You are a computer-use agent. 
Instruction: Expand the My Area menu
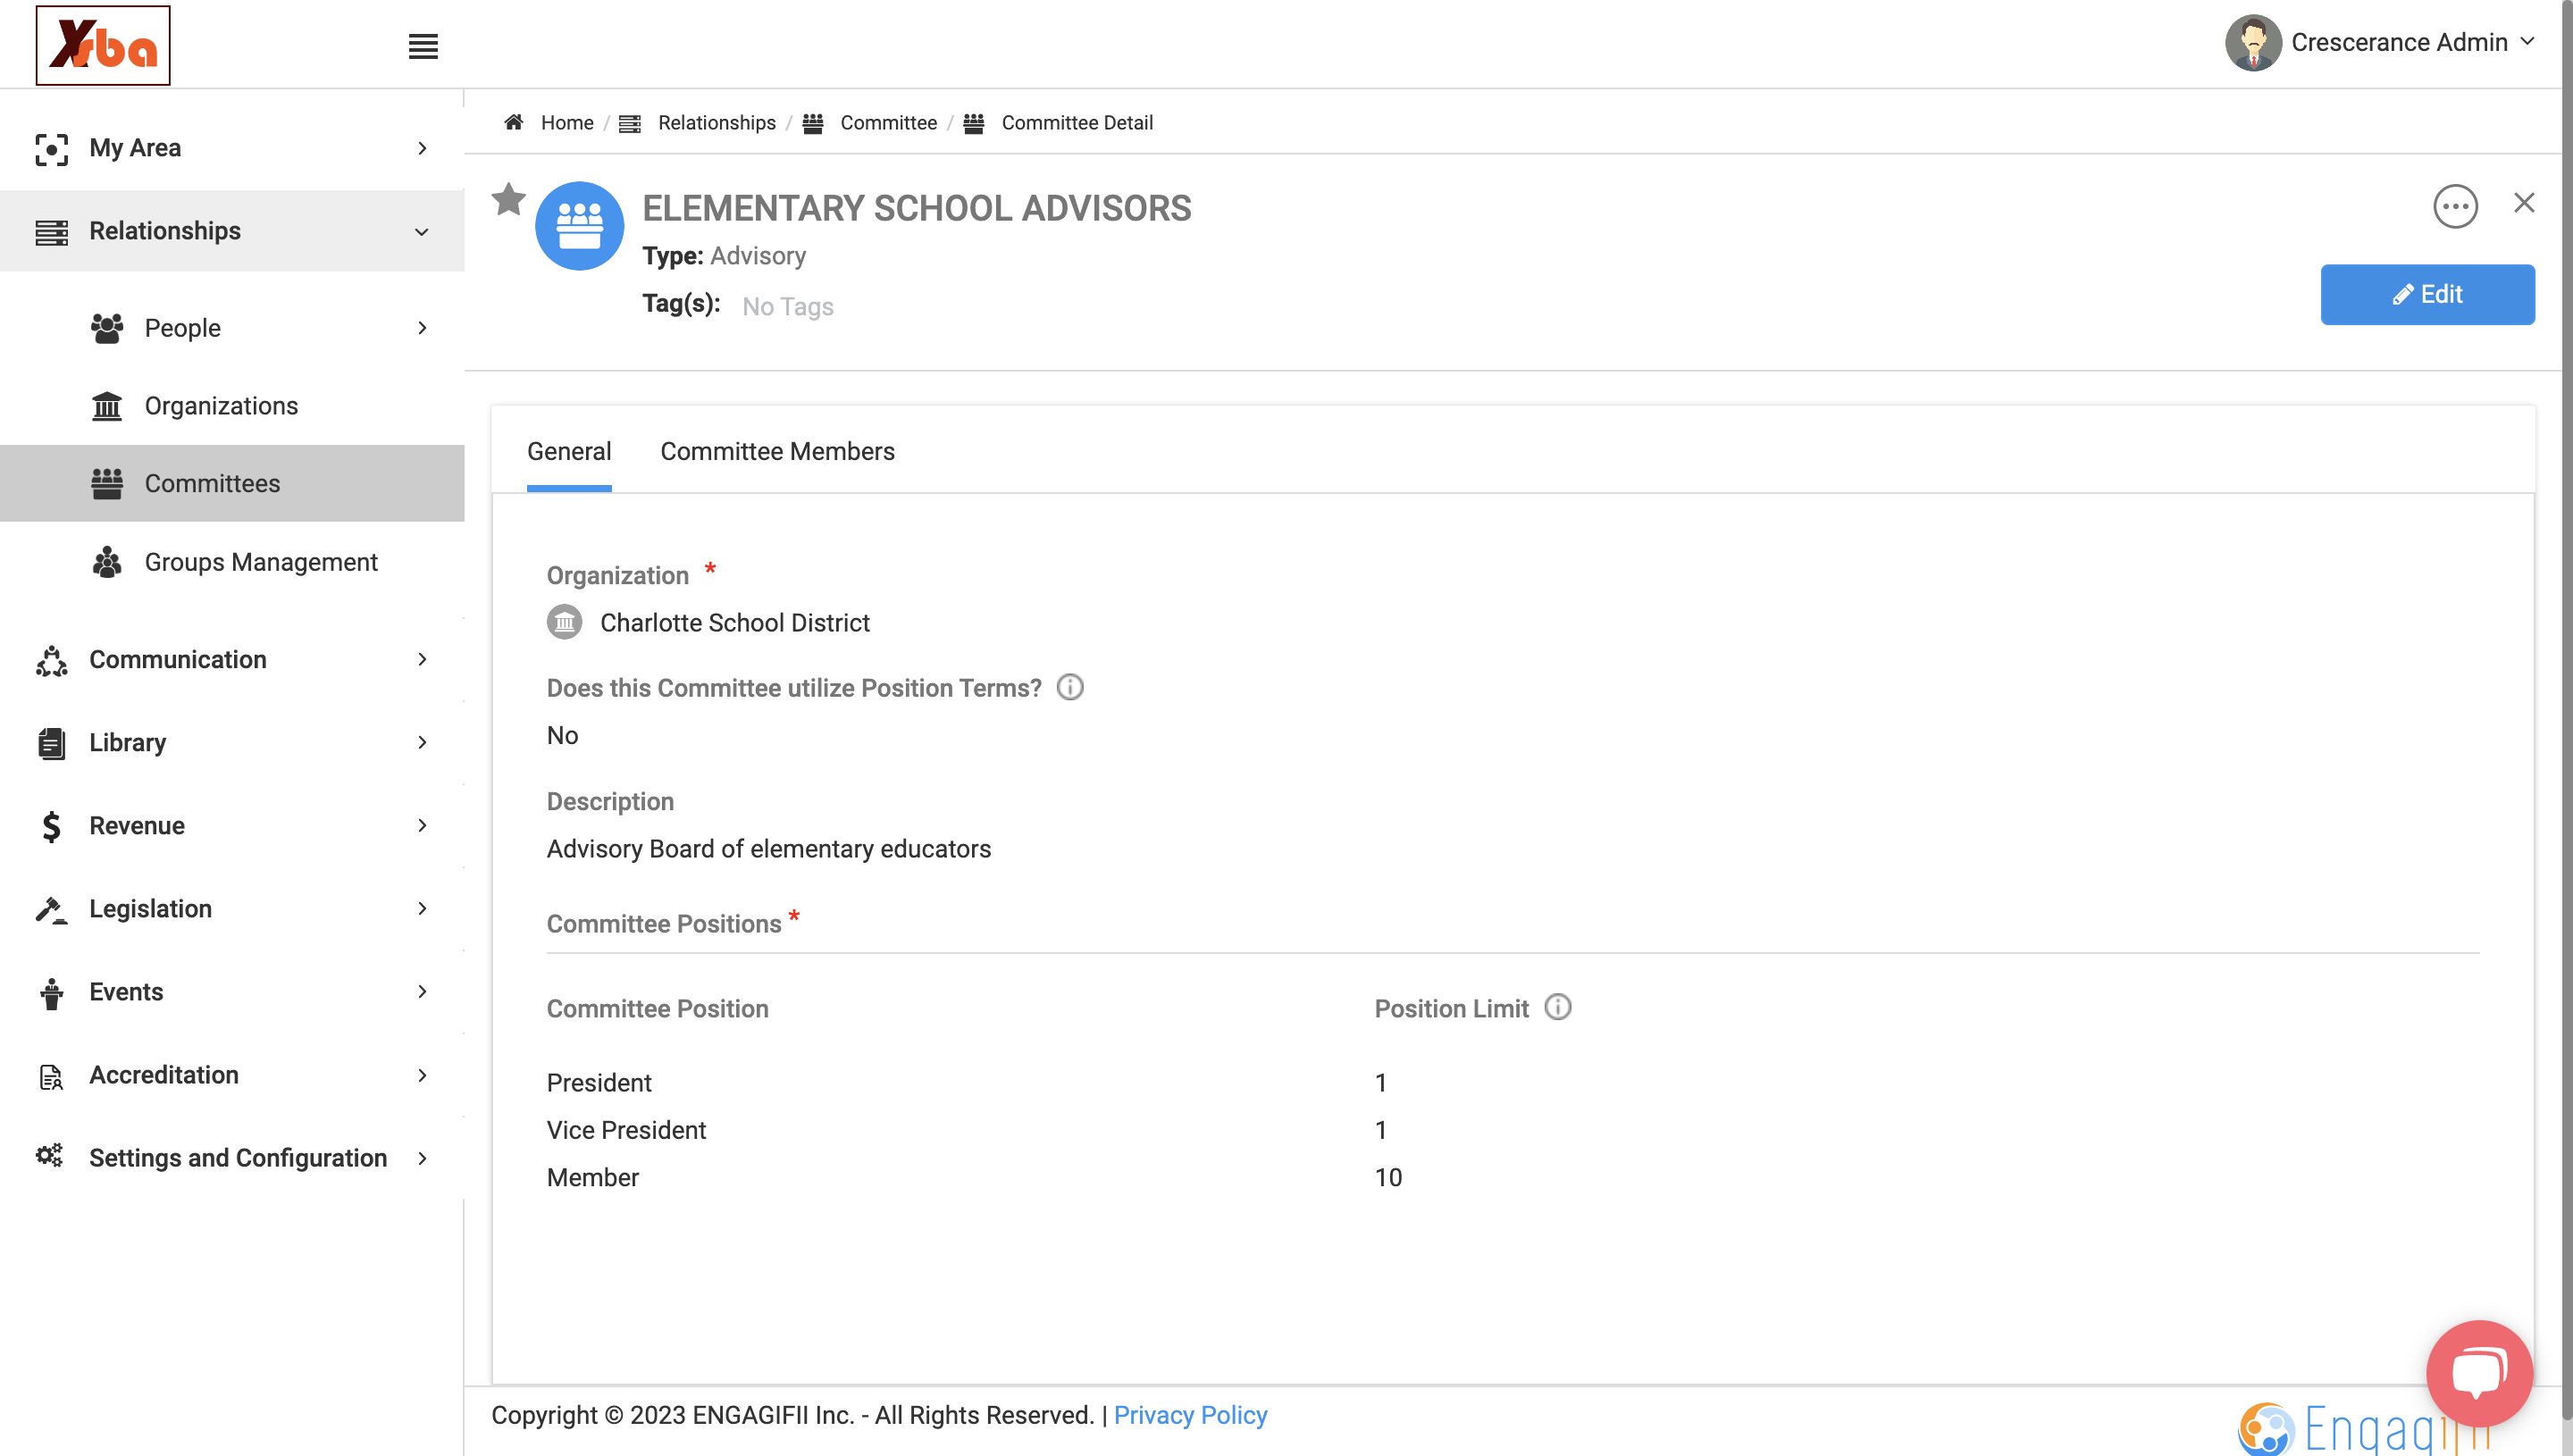click(x=232, y=148)
